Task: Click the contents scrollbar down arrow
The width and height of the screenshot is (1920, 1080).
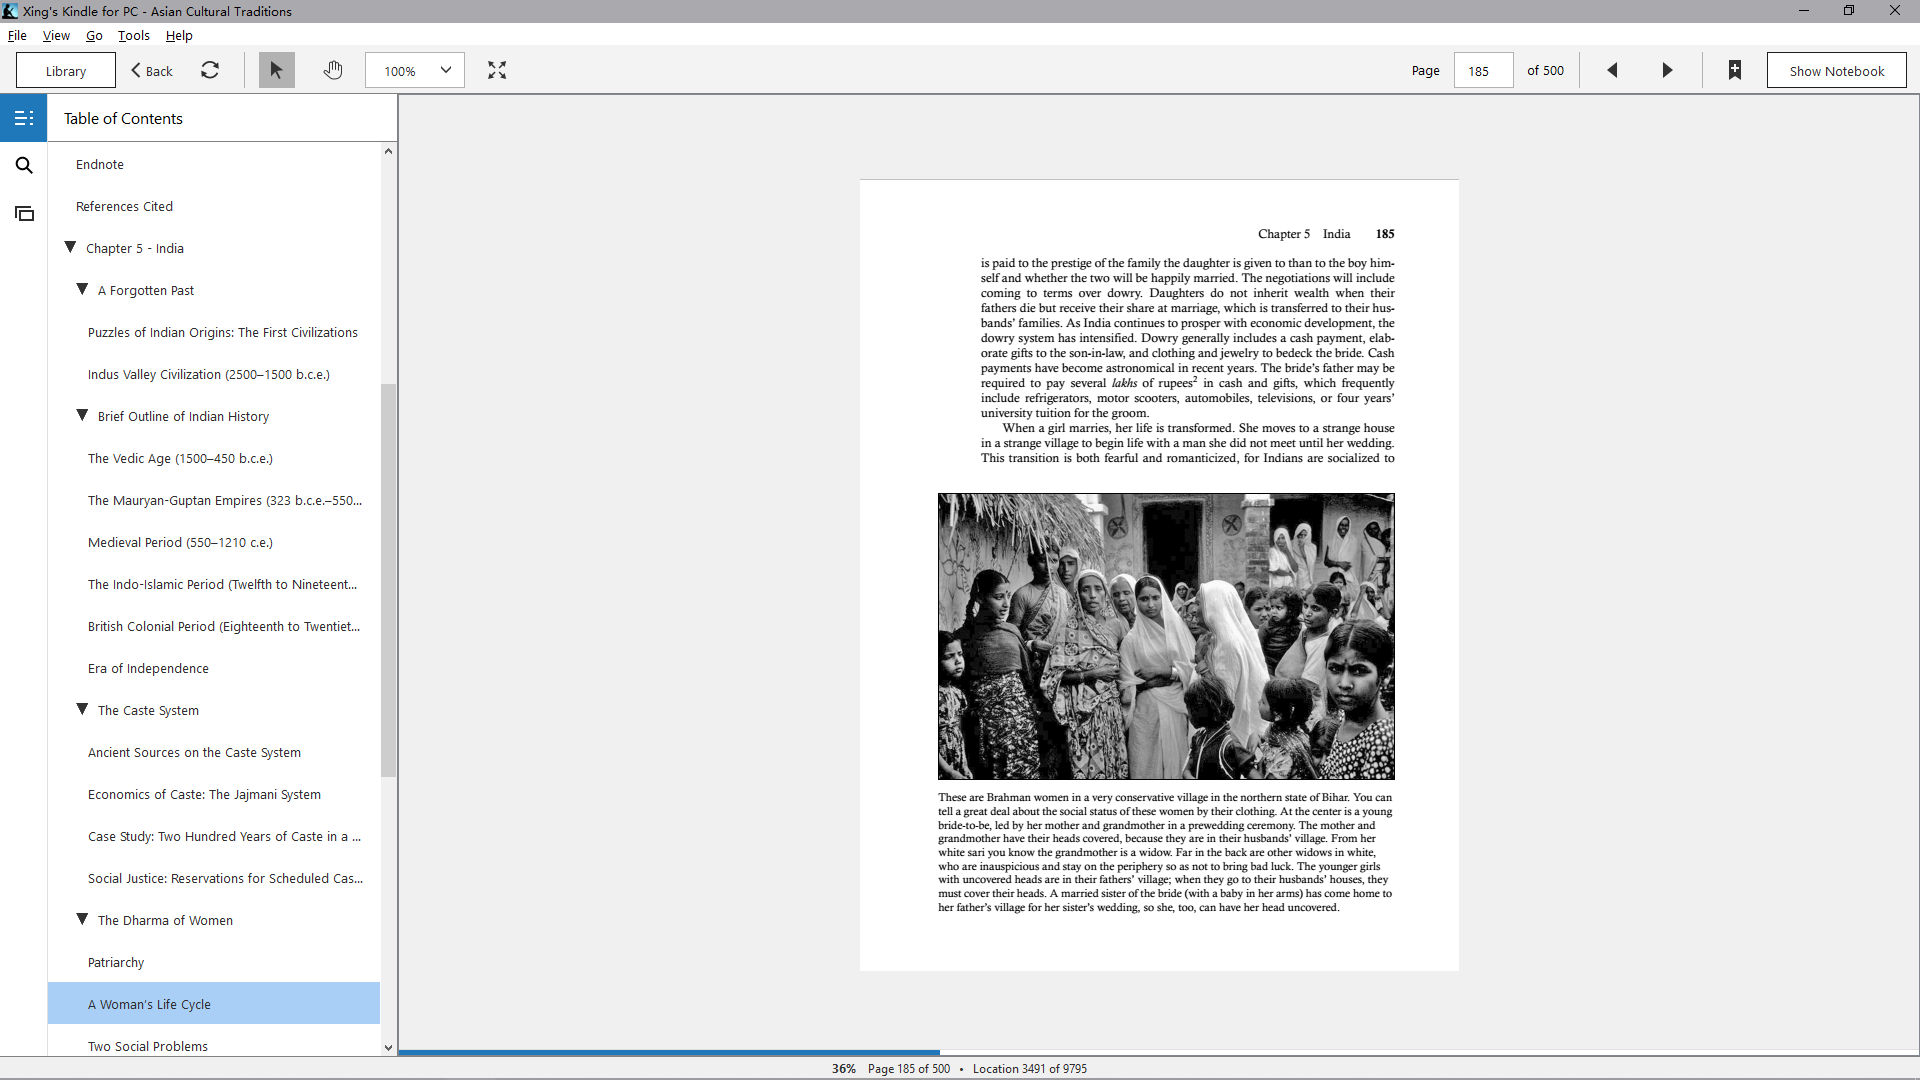Action: (388, 1047)
